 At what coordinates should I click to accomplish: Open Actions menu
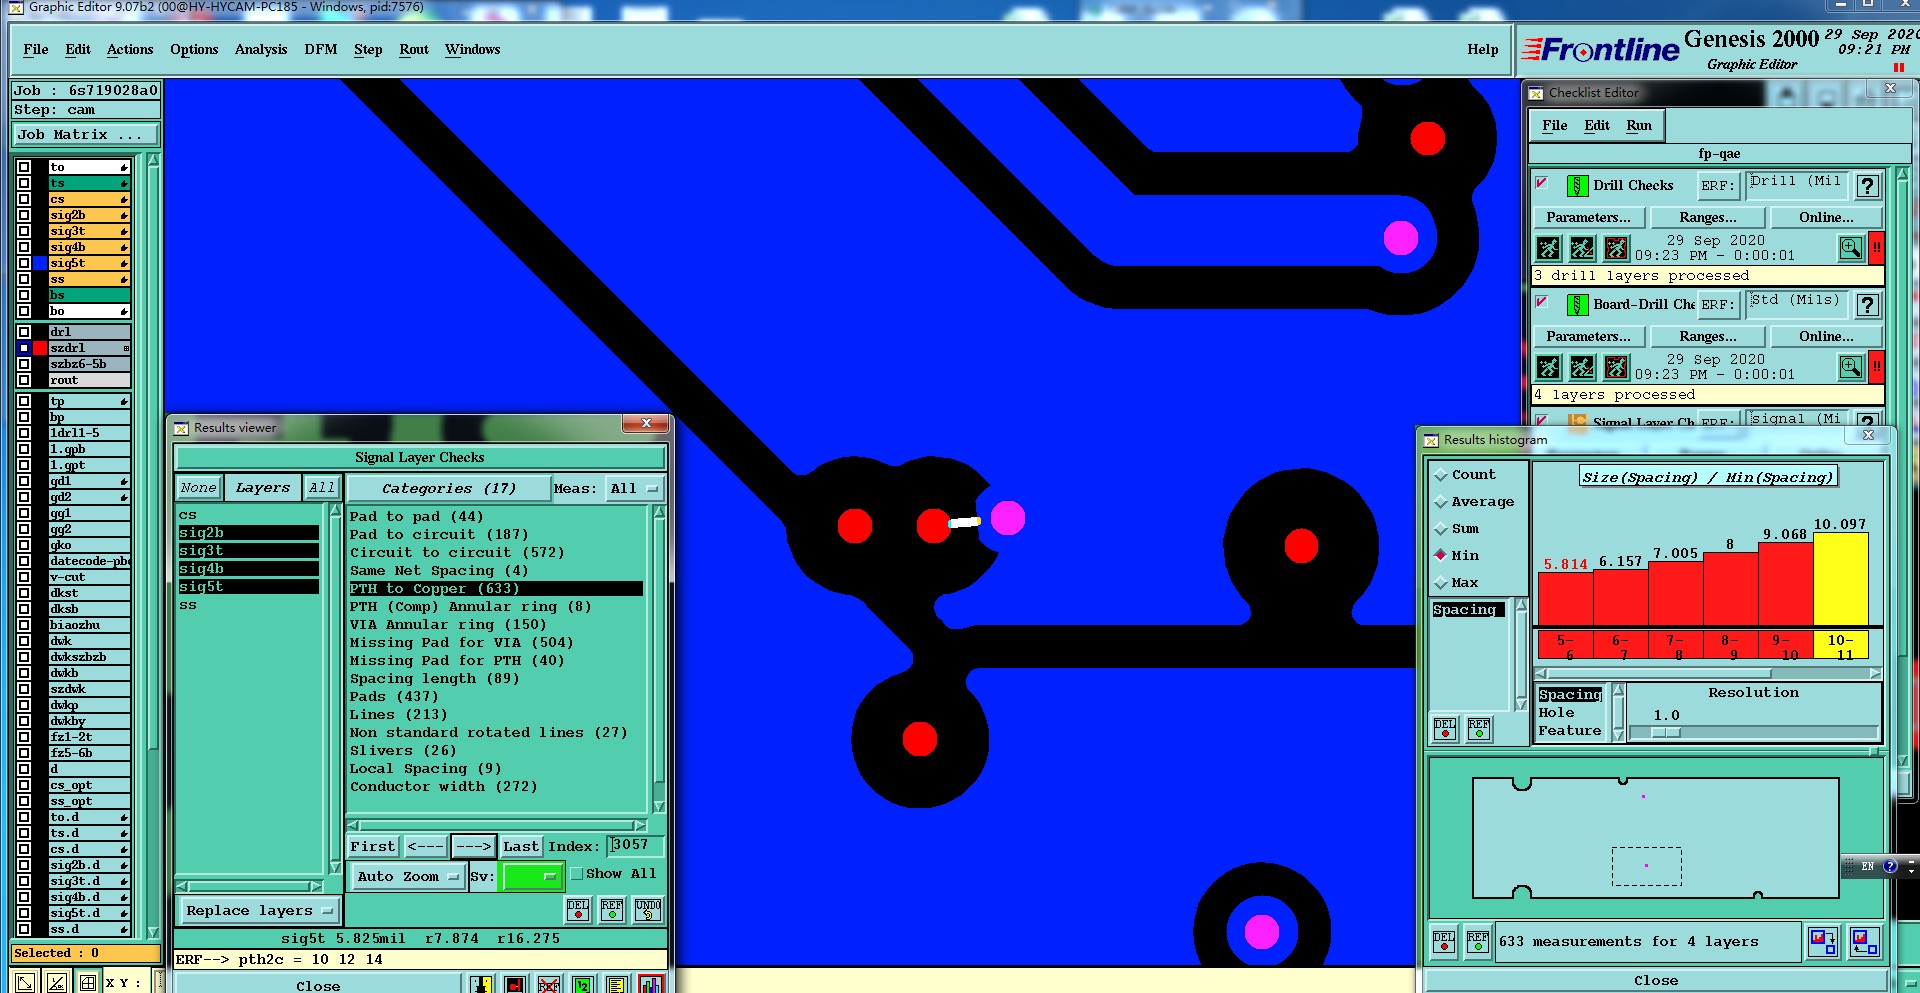point(130,50)
